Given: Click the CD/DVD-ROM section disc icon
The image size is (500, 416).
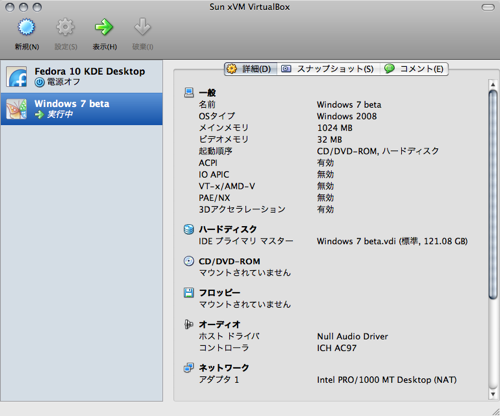Looking at the screenshot, I should (x=189, y=261).
